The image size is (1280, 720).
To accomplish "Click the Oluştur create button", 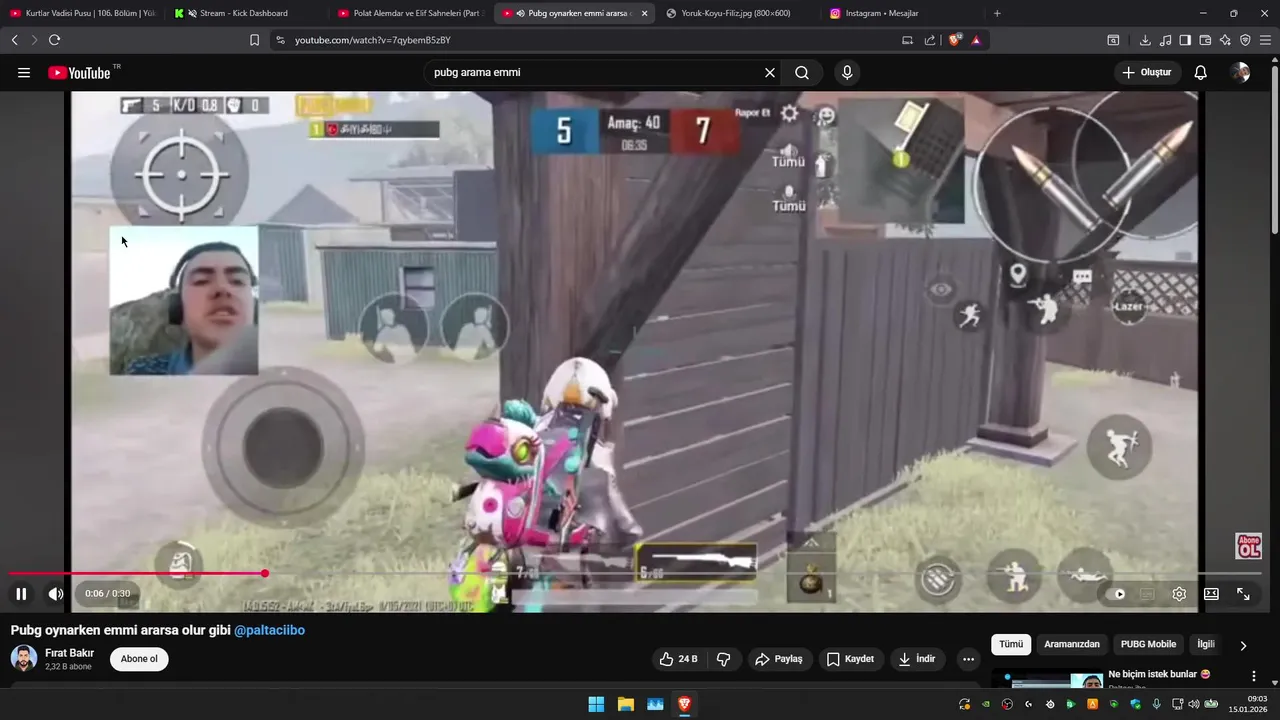I will (1147, 73).
